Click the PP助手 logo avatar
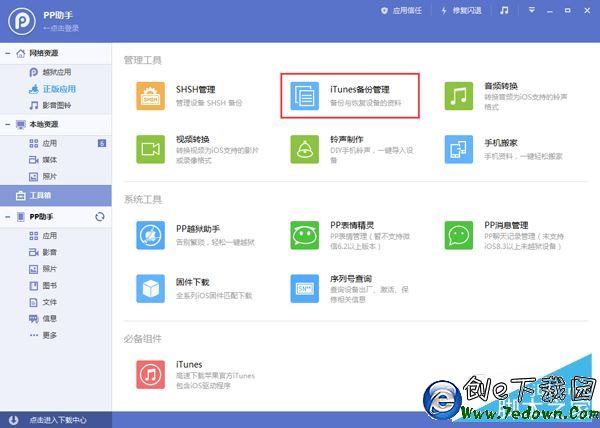Viewport: 600px width, 428px height. click(x=22, y=21)
